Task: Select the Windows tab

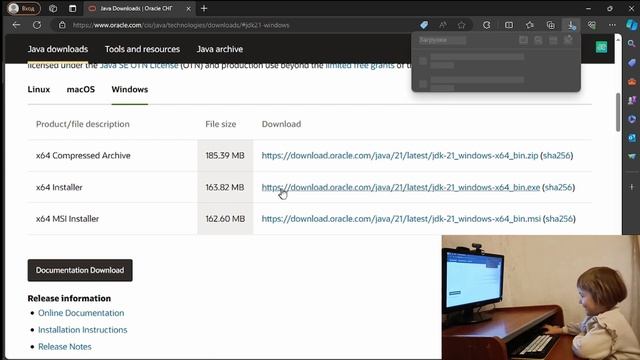Action: coord(130,89)
